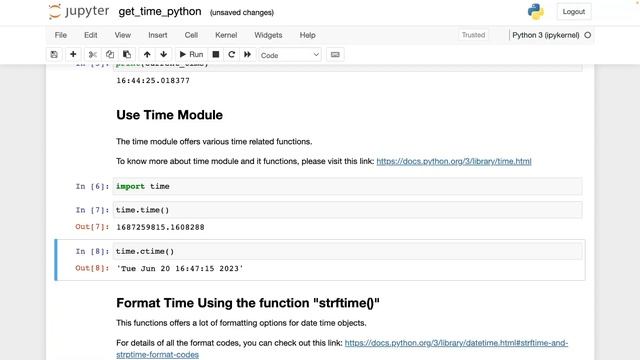Select output text 16:44:25.018377
The width and height of the screenshot is (640, 360).
(x=153, y=81)
